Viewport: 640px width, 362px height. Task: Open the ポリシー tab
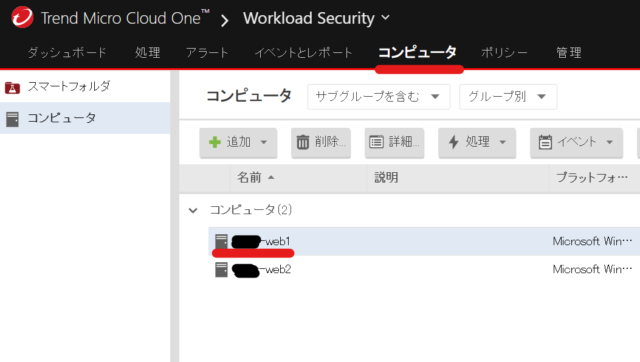tap(504, 53)
